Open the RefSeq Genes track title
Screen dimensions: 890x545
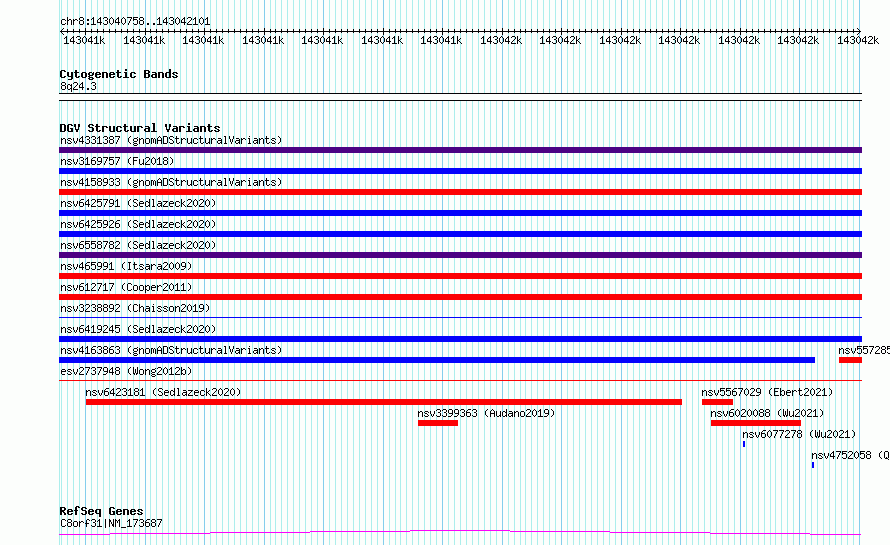pyautogui.click(x=101, y=511)
